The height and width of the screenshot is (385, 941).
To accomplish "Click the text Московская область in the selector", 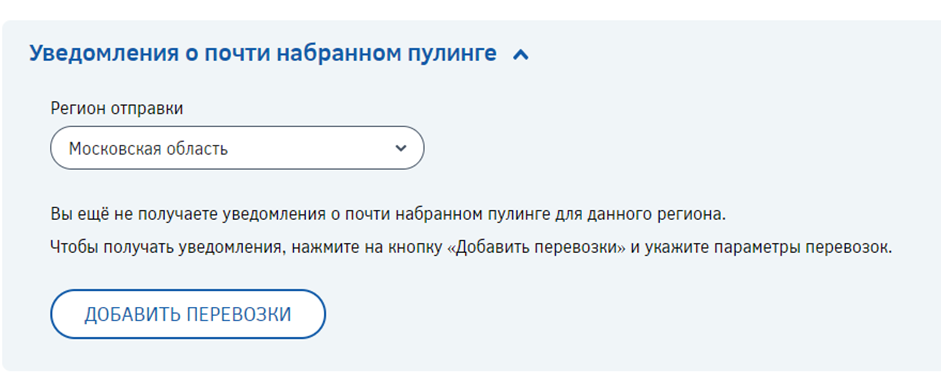I will [148, 148].
